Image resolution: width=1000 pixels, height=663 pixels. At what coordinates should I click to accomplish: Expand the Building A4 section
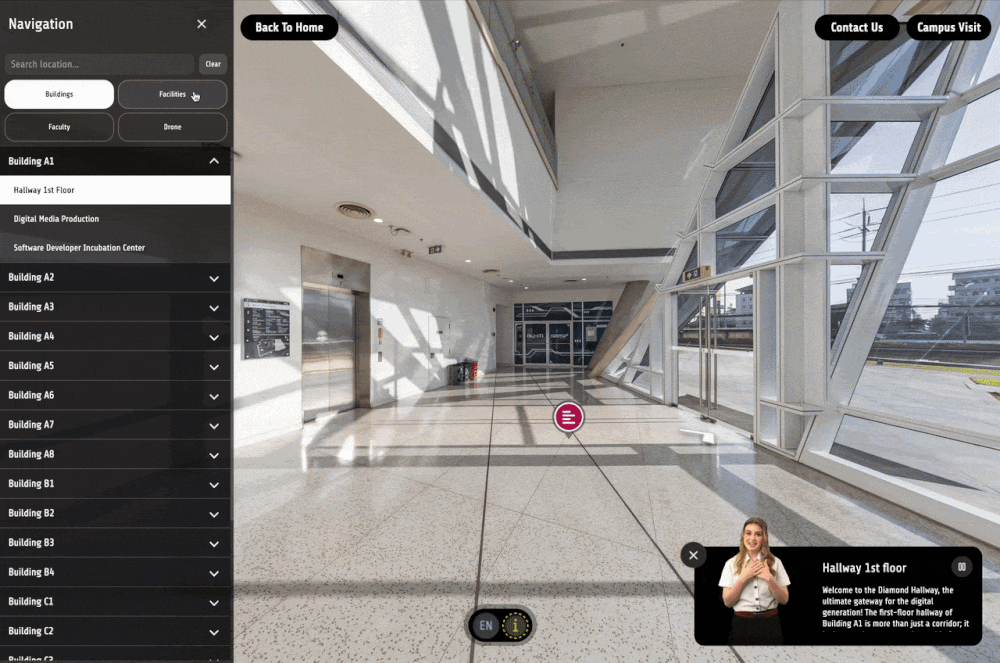[x=115, y=336]
